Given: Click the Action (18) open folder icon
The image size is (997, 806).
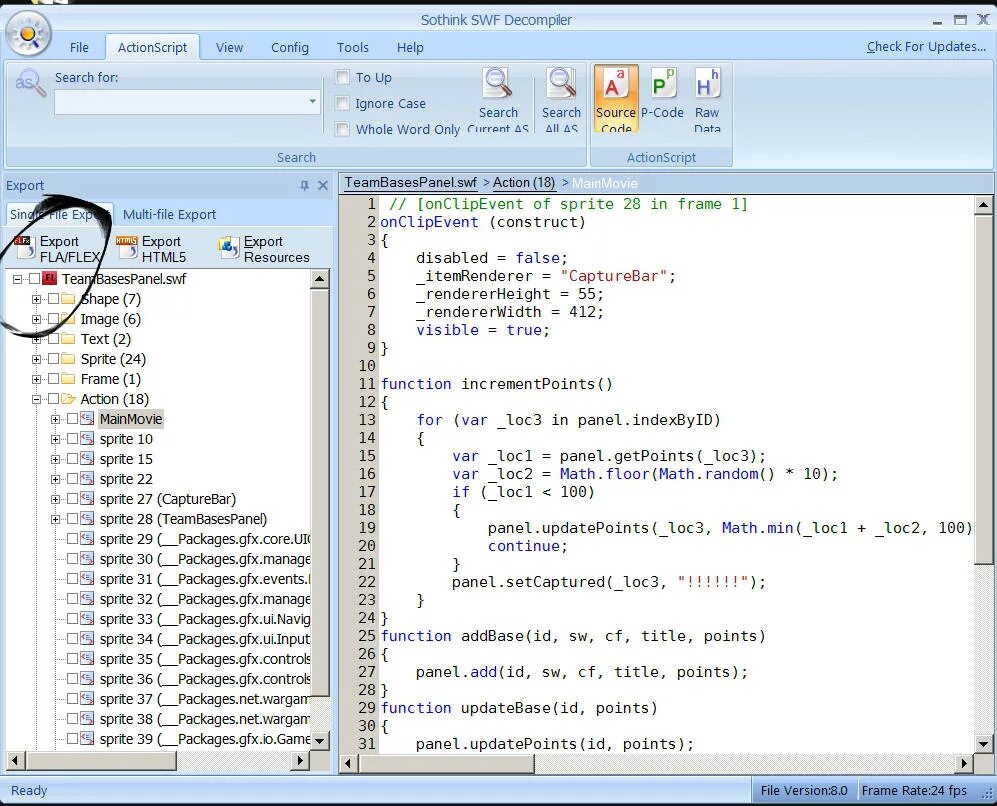Looking at the screenshot, I should pyautogui.click(x=69, y=399).
